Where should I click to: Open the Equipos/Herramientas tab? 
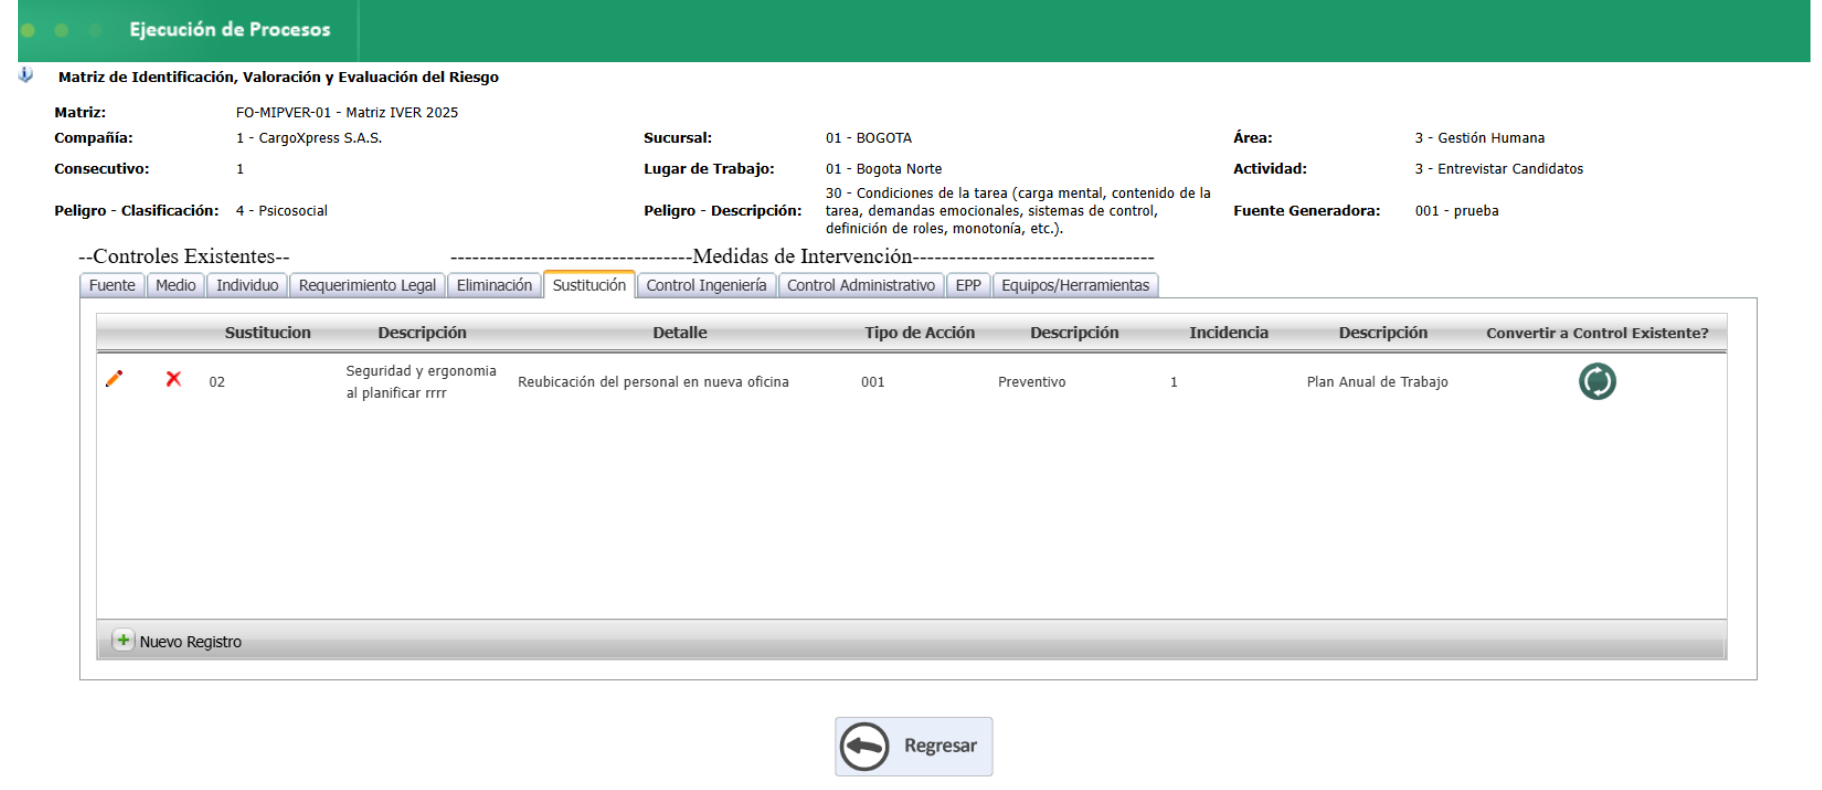click(1075, 285)
